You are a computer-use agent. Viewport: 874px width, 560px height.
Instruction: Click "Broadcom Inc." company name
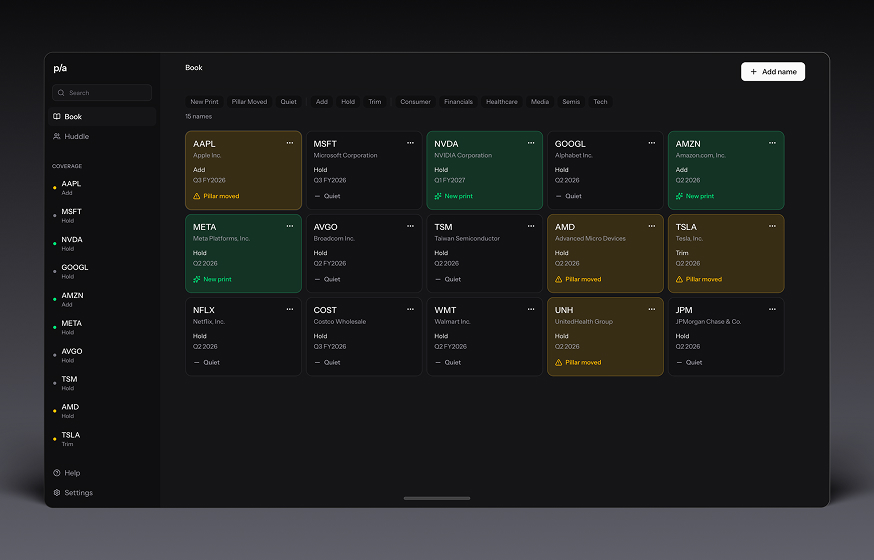coord(334,238)
